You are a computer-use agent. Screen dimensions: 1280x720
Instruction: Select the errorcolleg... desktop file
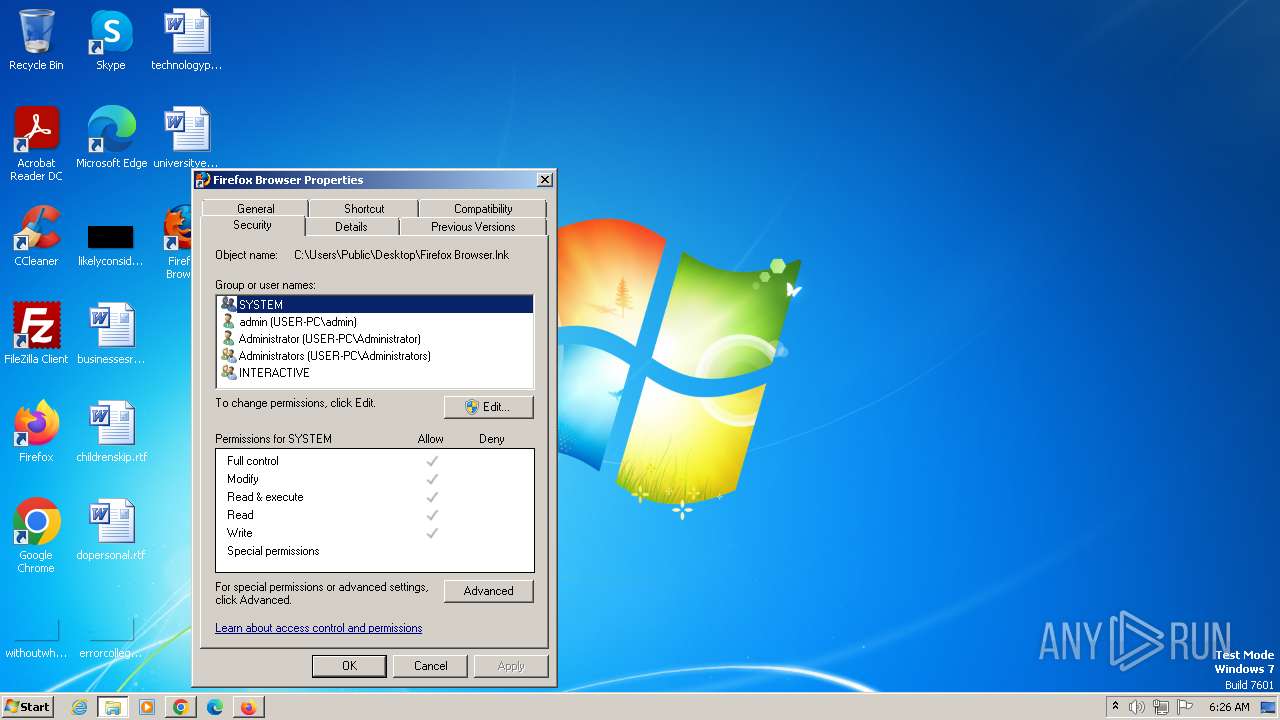click(x=111, y=640)
